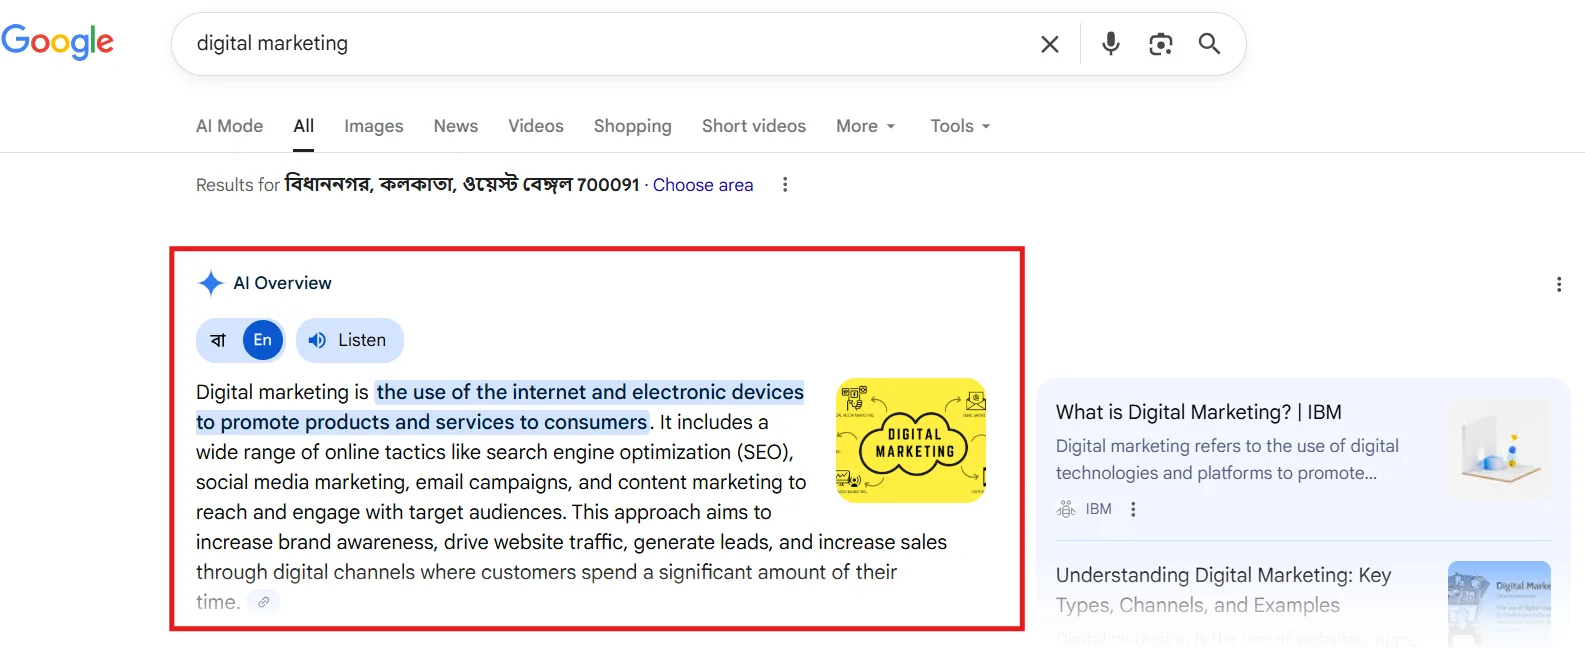Viewport: 1585px width, 648px height.
Task: Open location options three-dot menu
Action: click(785, 185)
